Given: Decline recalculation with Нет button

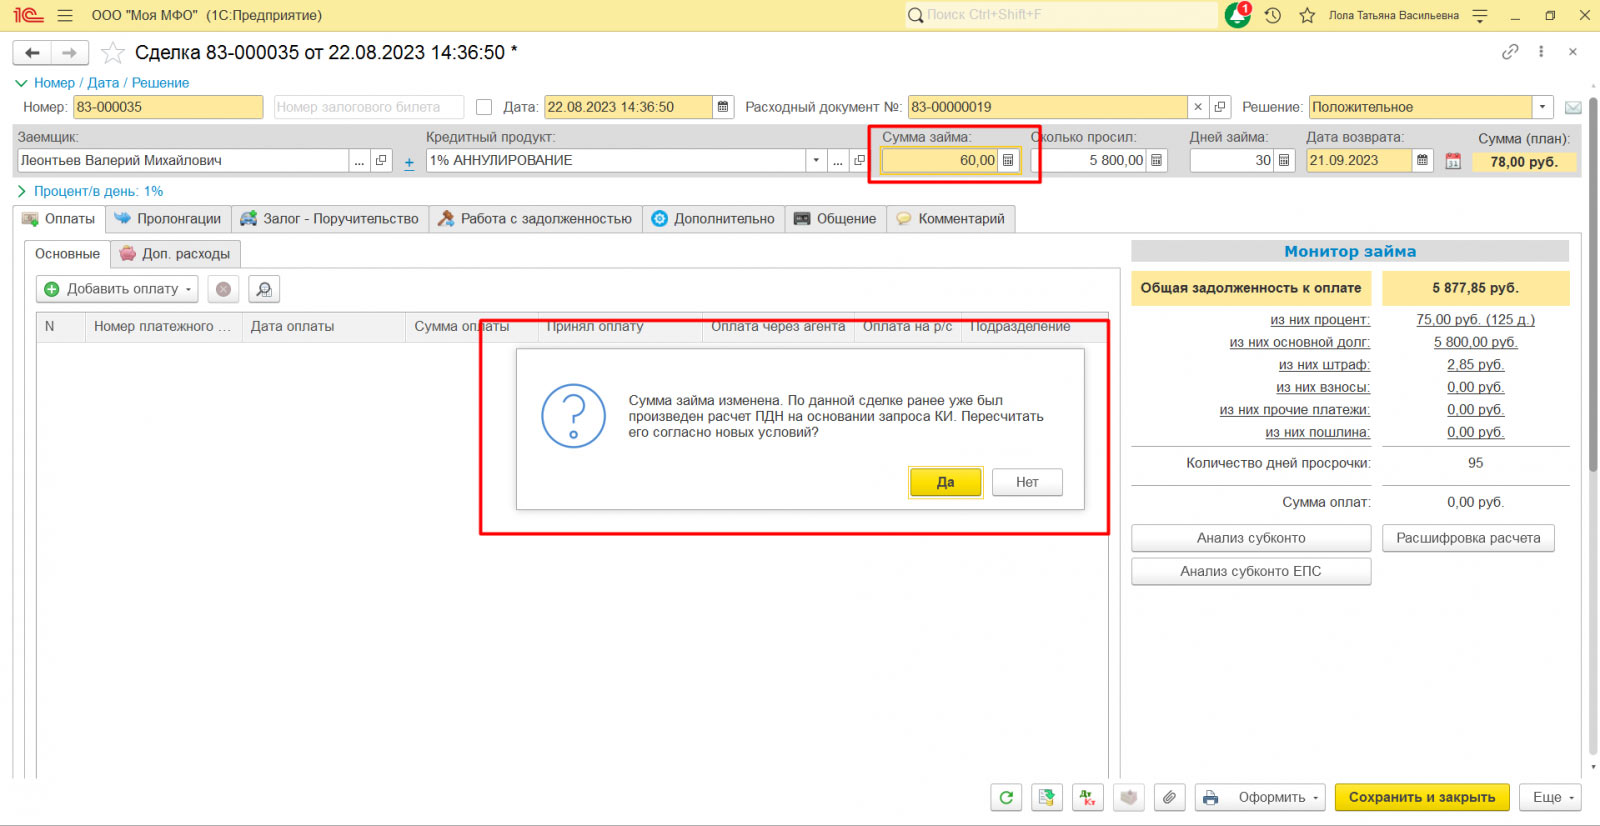Looking at the screenshot, I should point(1027,482).
